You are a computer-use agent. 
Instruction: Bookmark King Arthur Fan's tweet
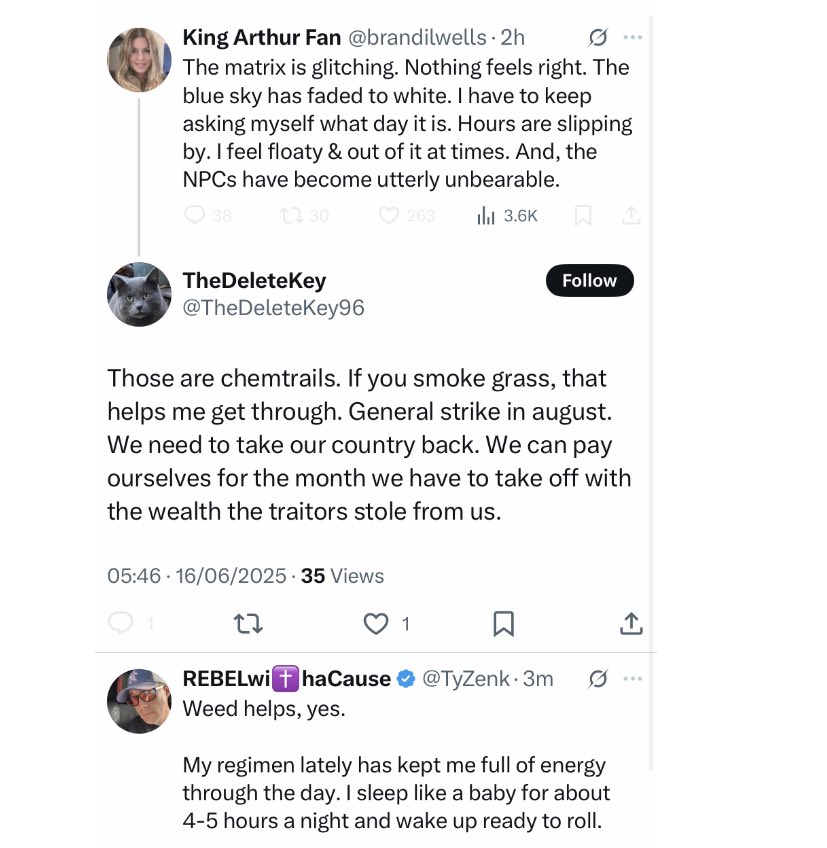(x=582, y=215)
